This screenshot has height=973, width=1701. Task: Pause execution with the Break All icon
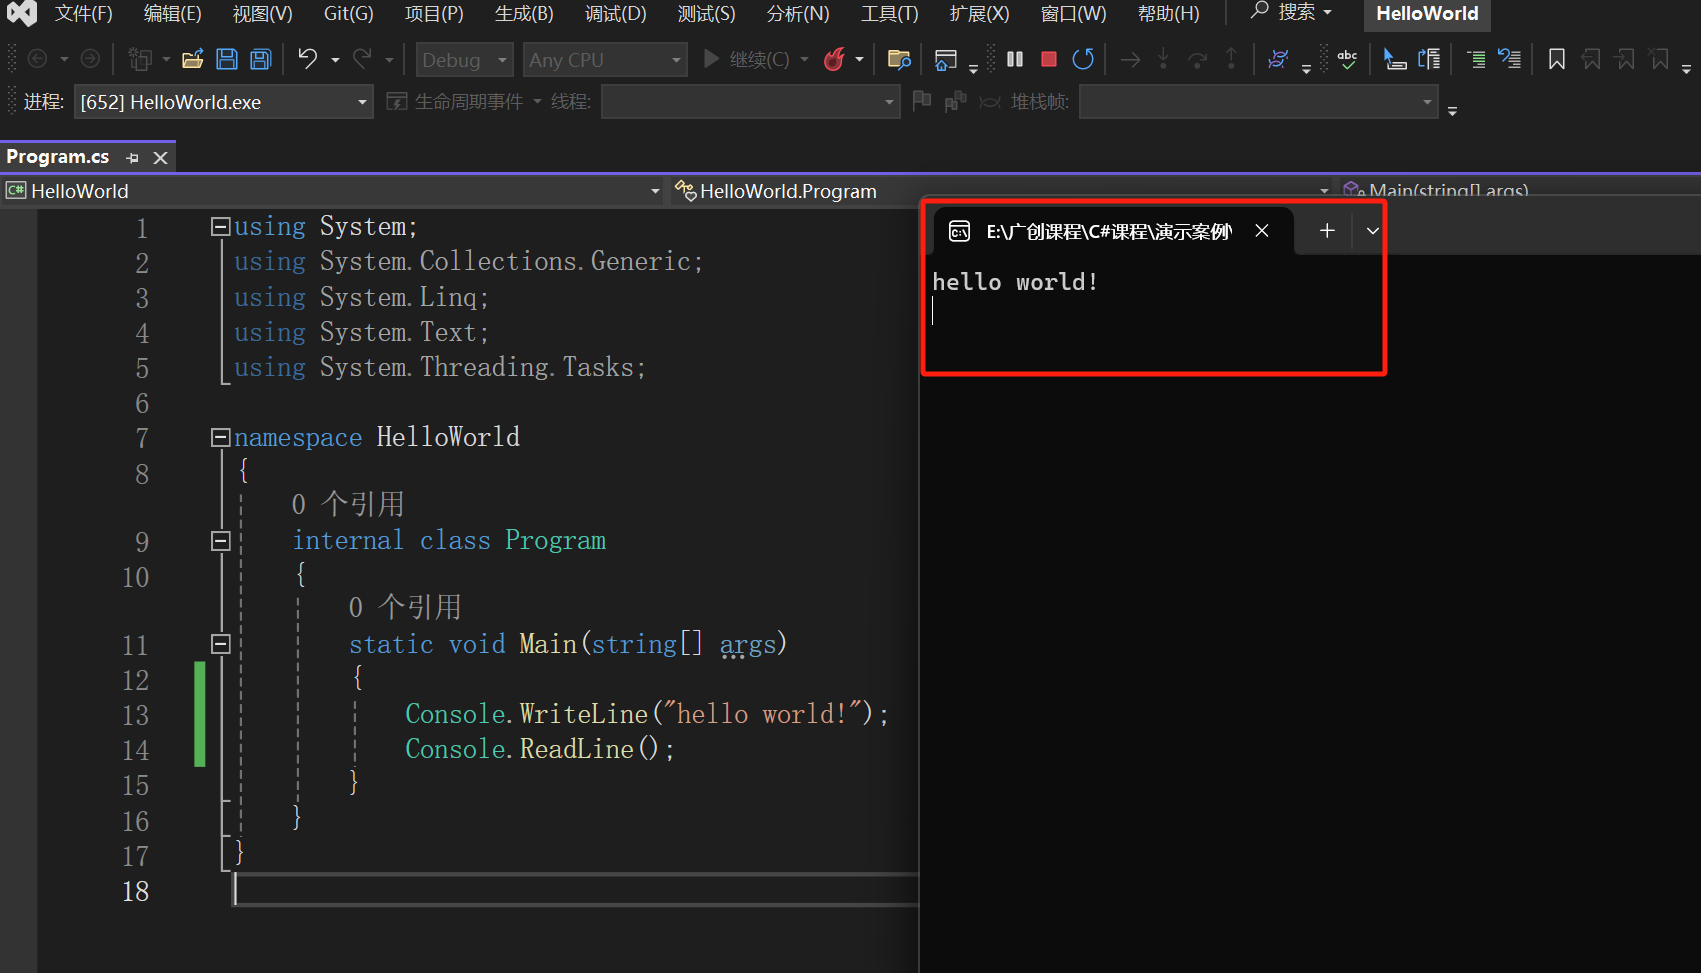(x=1015, y=60)
